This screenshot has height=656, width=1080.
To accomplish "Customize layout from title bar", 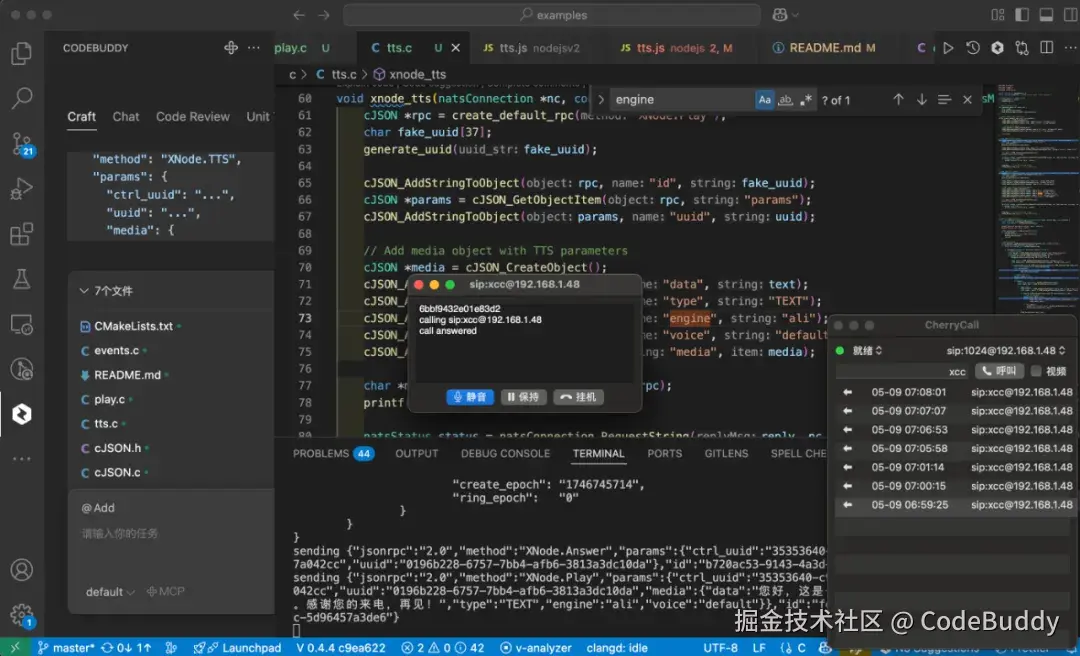I will tap(997, 14).
